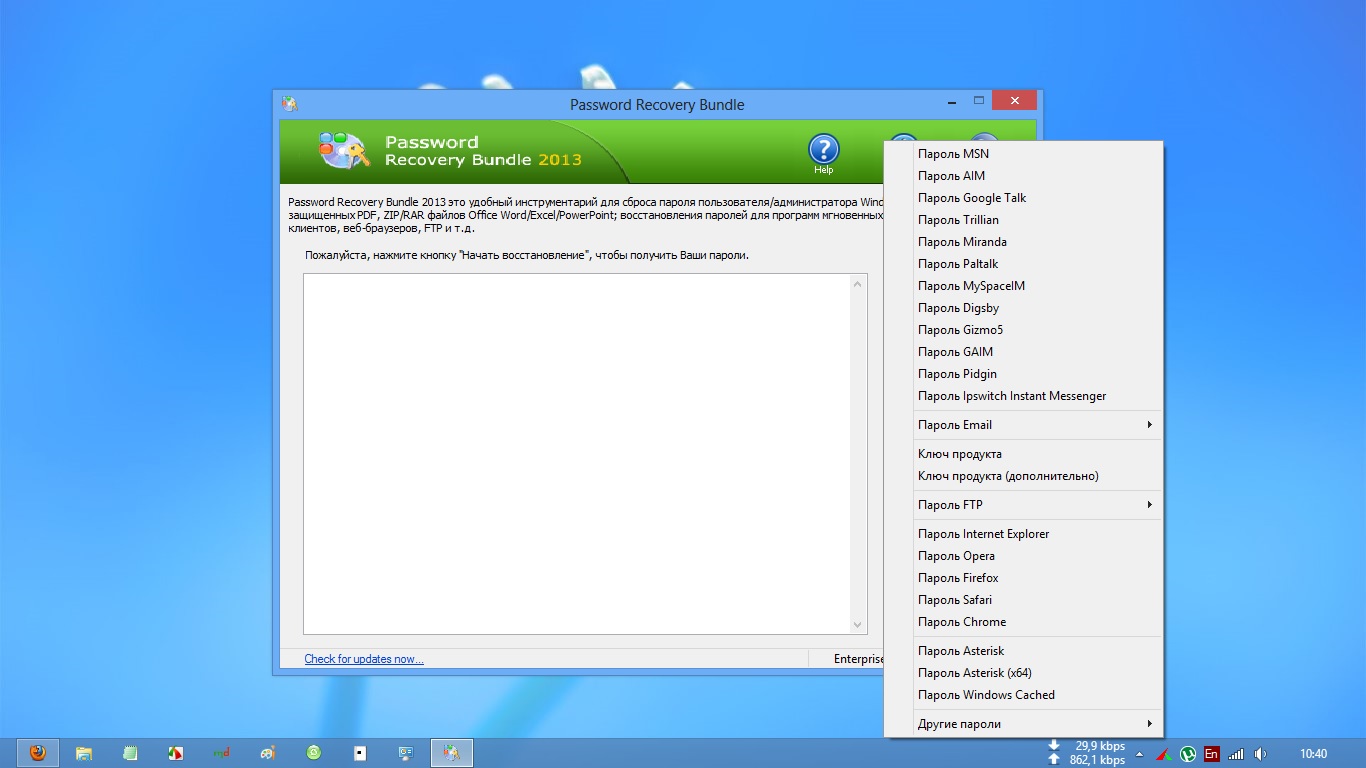Open the paint palette app in taskbar
Image resolution: width=1366 pixels, height=768 pixels.
coord(267,753)
